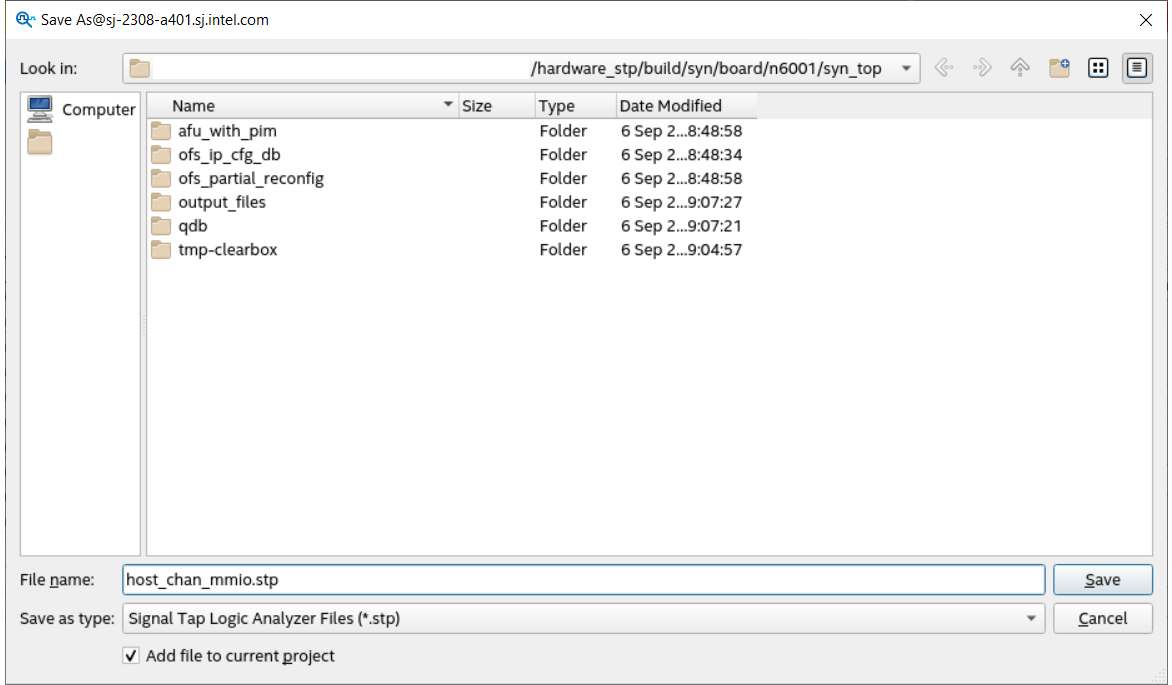Image resolution: width=1172 pixels, height=685 pixels.
Task: Sort by Date Modified column header
Action: [687, 106]
